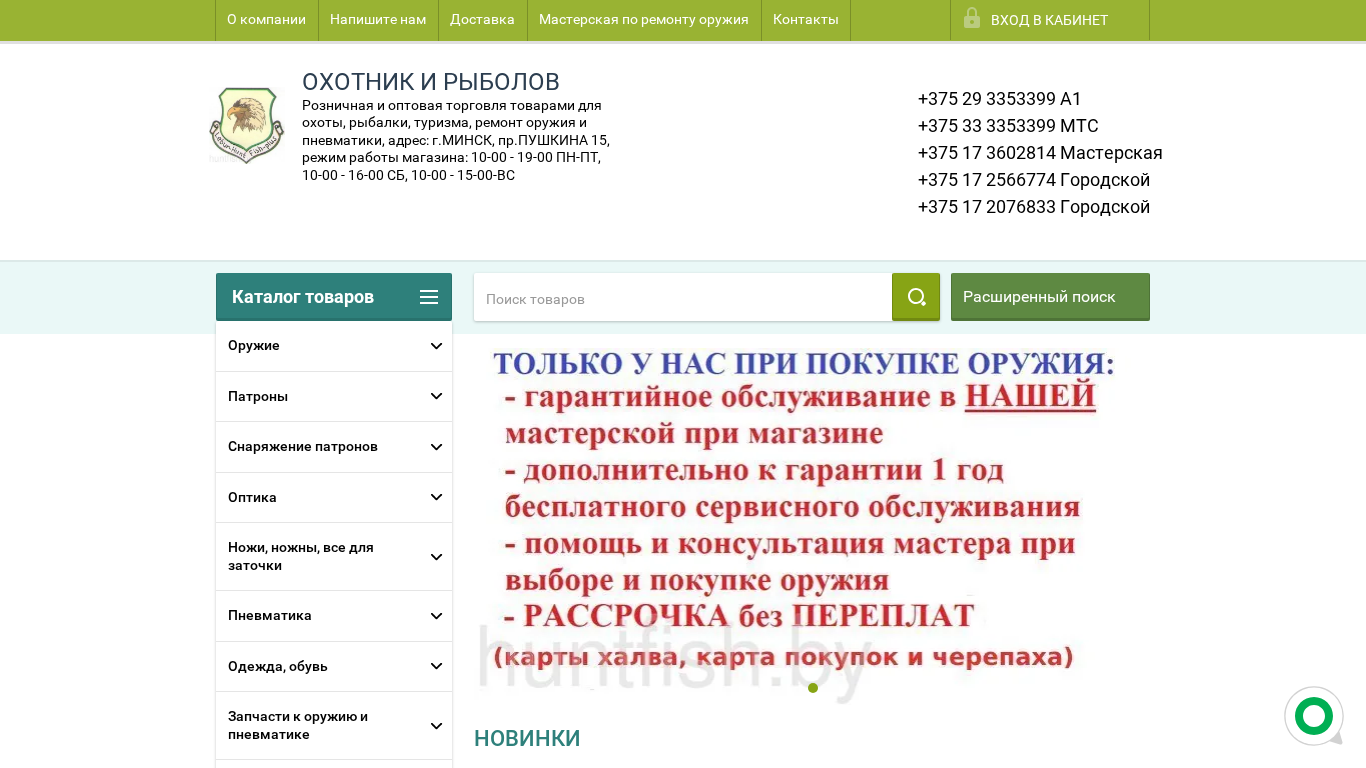This screenshot has height=768, width=1366.
Task: Click phone +375 17 2076833 Городской
Action: [x=1034, y=207]
